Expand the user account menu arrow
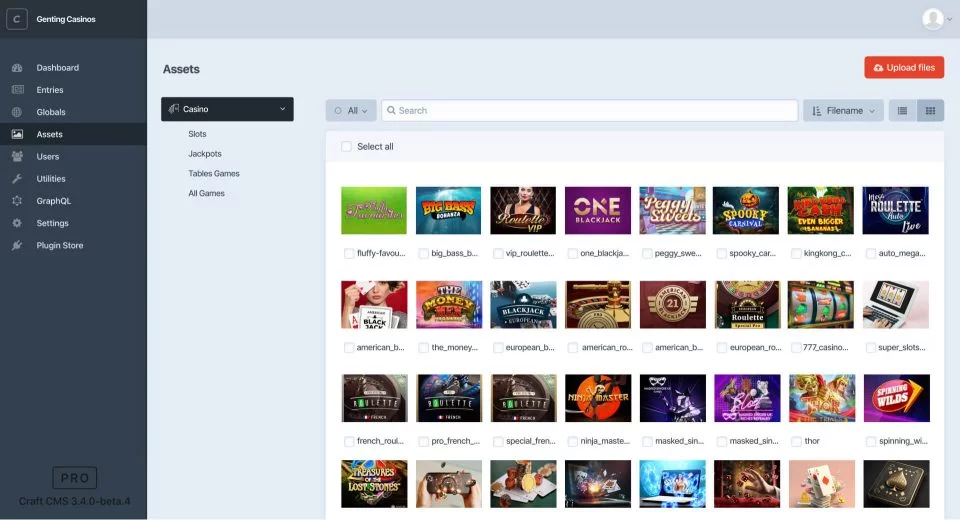960x520 pixels. [x=950, y=20]
